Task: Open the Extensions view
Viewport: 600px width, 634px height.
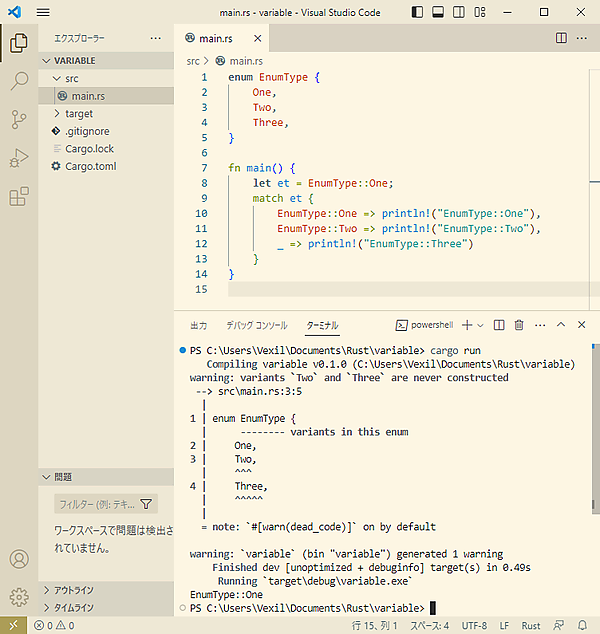Action: point(18,197)
